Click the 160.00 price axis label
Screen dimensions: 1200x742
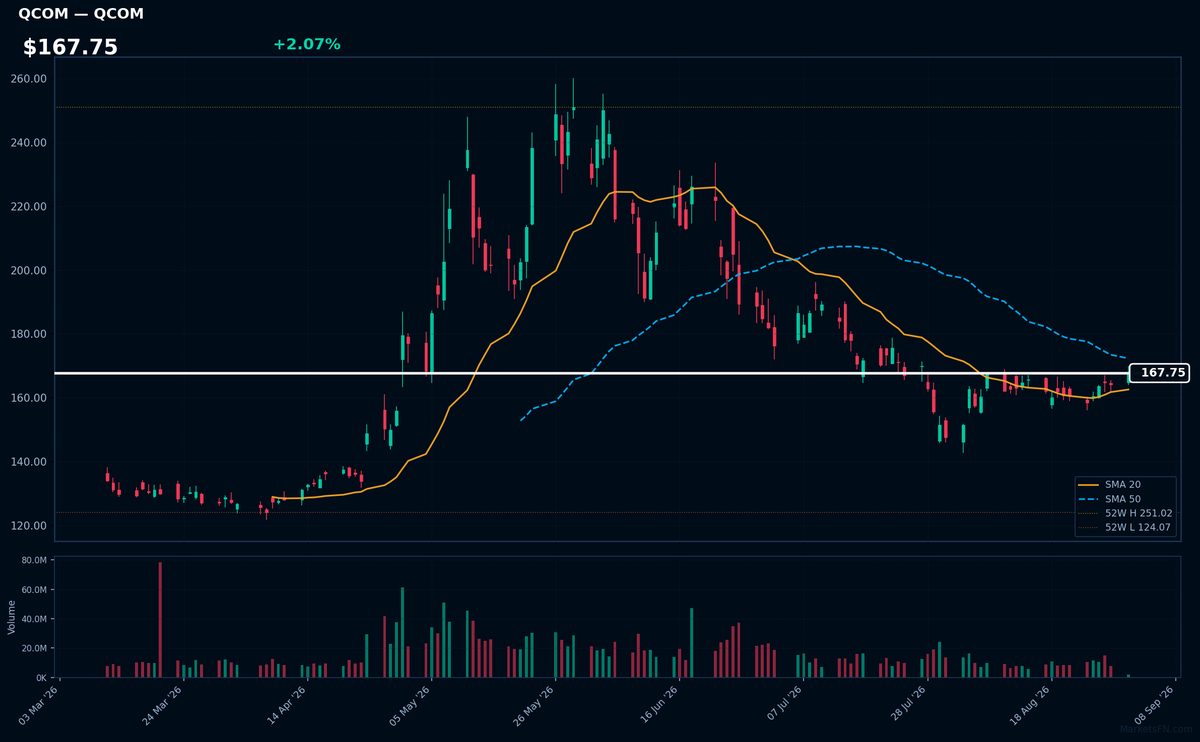(29, 398)
